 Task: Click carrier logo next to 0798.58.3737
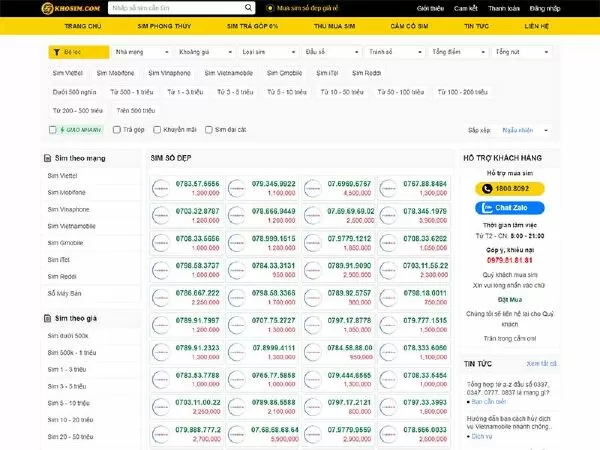point(161,270)
